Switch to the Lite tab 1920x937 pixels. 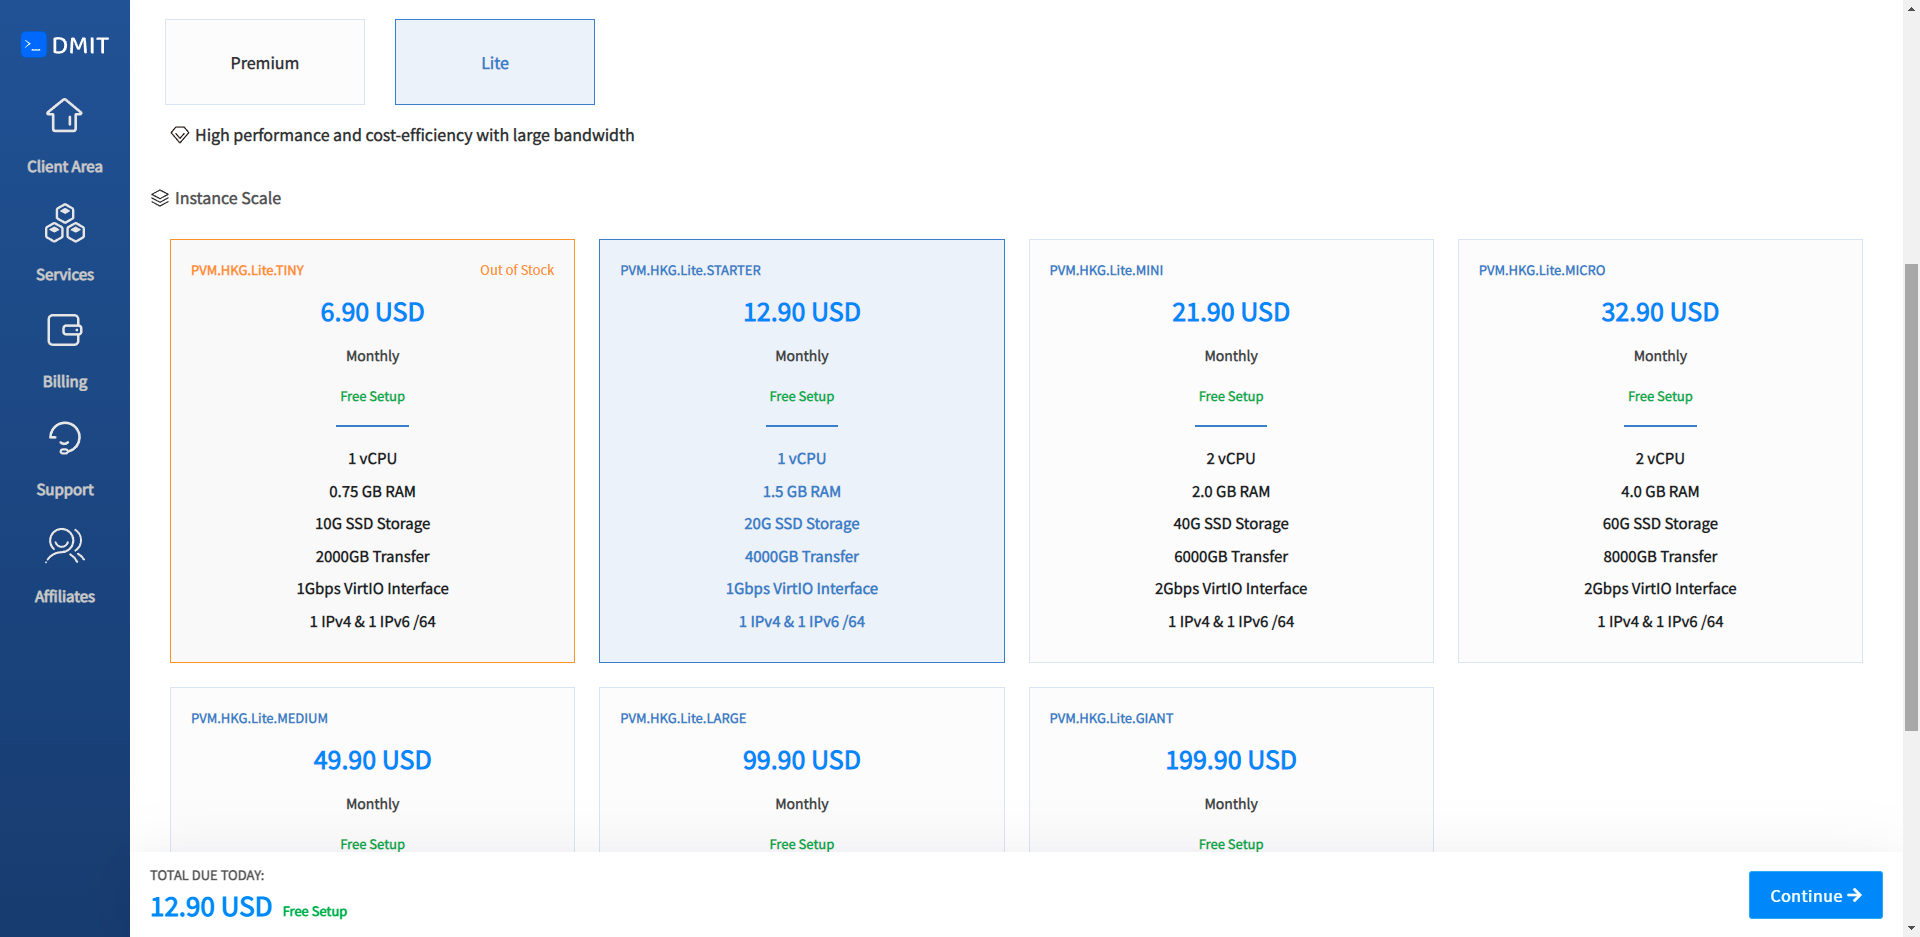point(495,62)
